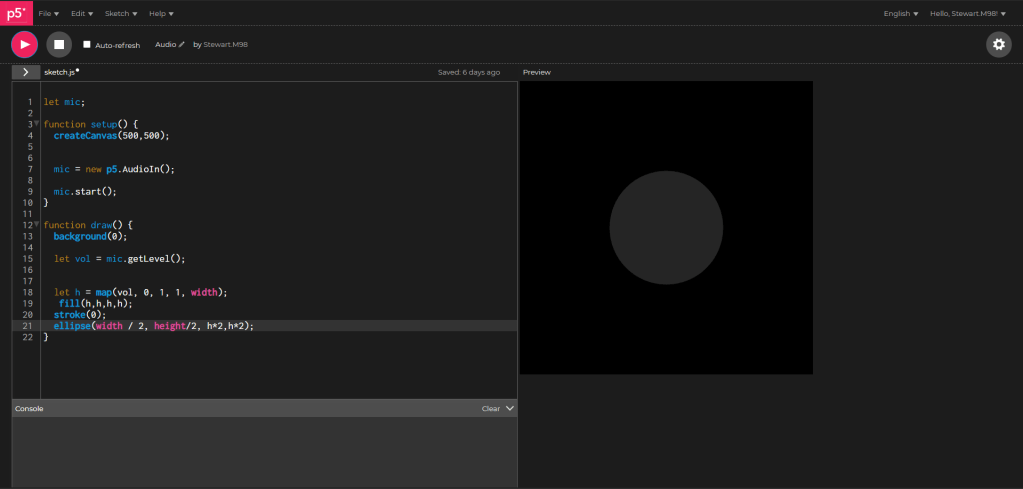Screen dimensions: 1023x489
Task: Open the Hello, Stewart.M98 account dropdown
Action: 967,14
